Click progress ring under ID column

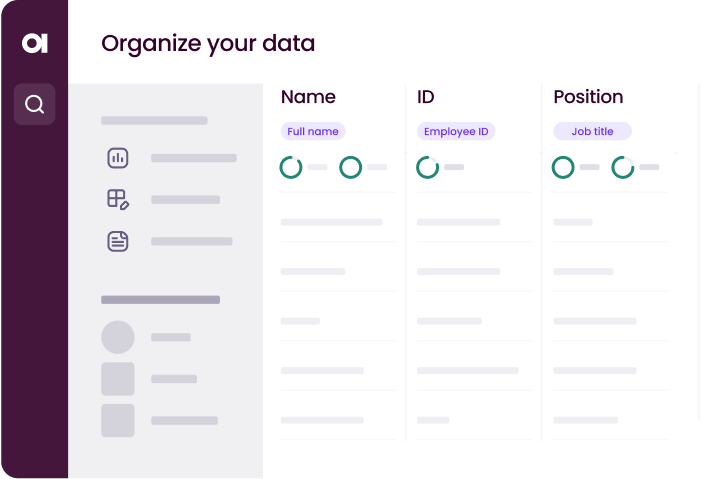(427, 167)
